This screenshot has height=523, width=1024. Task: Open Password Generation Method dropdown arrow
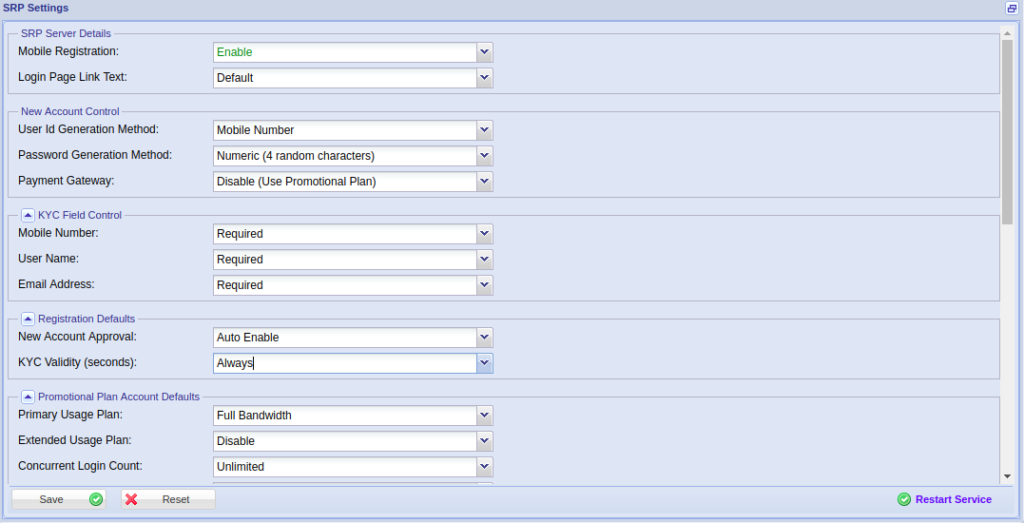(x=484, y=156)
